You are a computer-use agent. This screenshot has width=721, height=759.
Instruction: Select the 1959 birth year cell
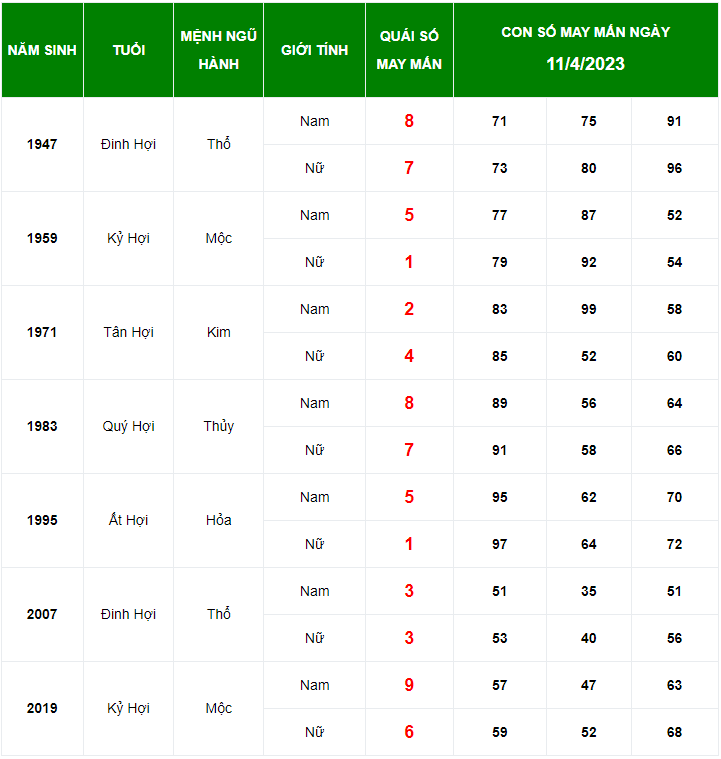coord(42,238)
